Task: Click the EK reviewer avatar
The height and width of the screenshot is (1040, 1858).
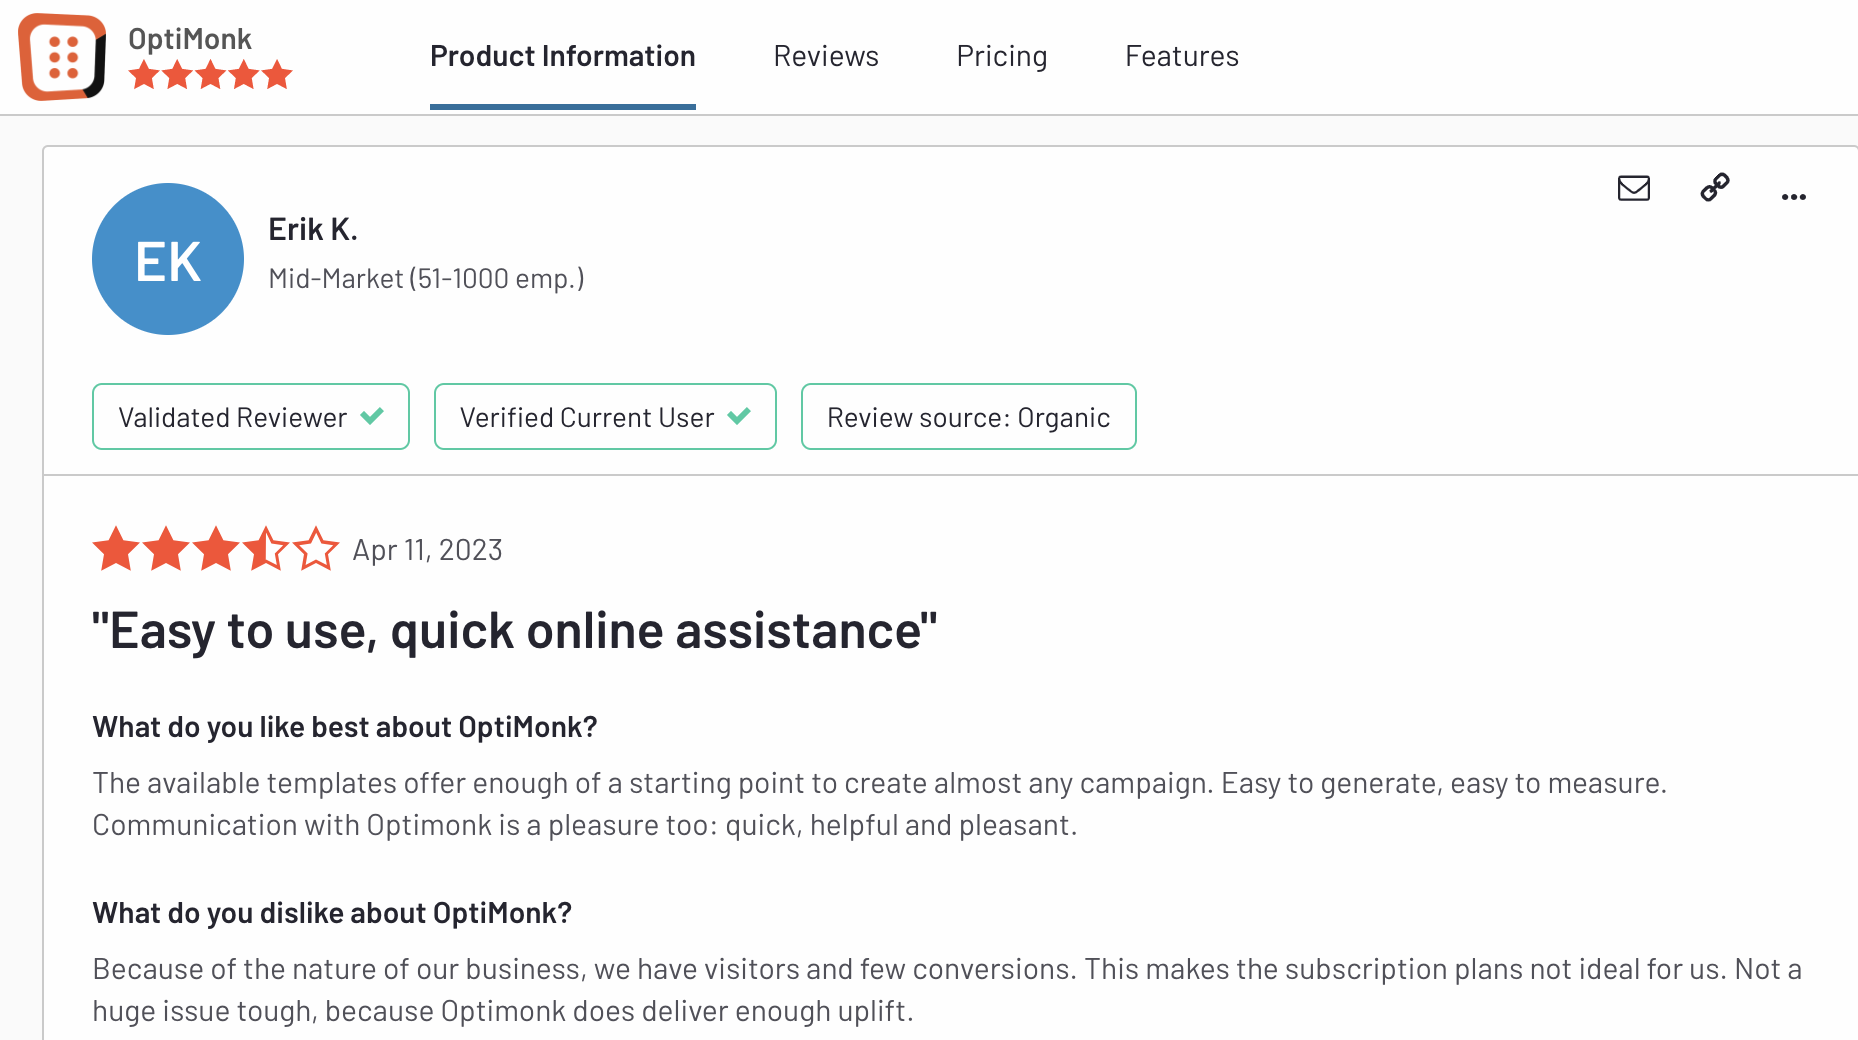Action: [168, 259]
